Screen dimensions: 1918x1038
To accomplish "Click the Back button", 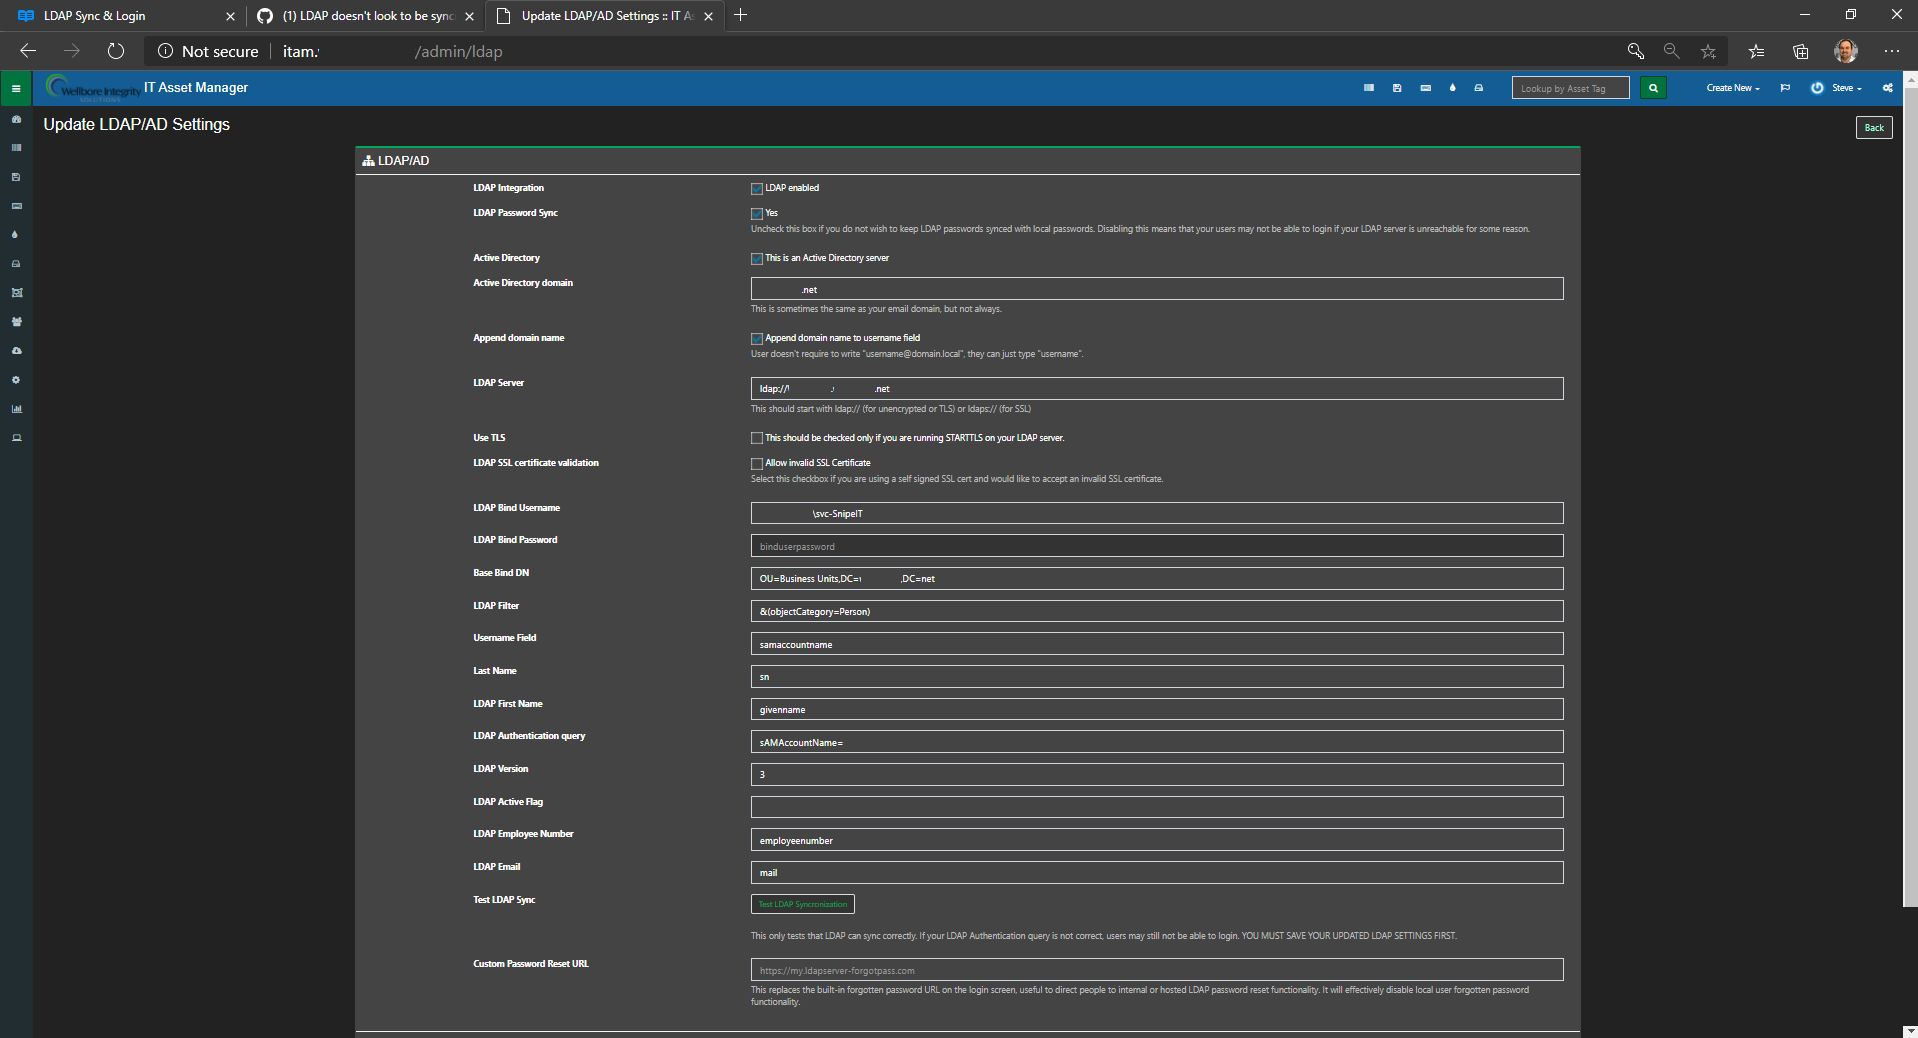I will (x=1874, y=127).
